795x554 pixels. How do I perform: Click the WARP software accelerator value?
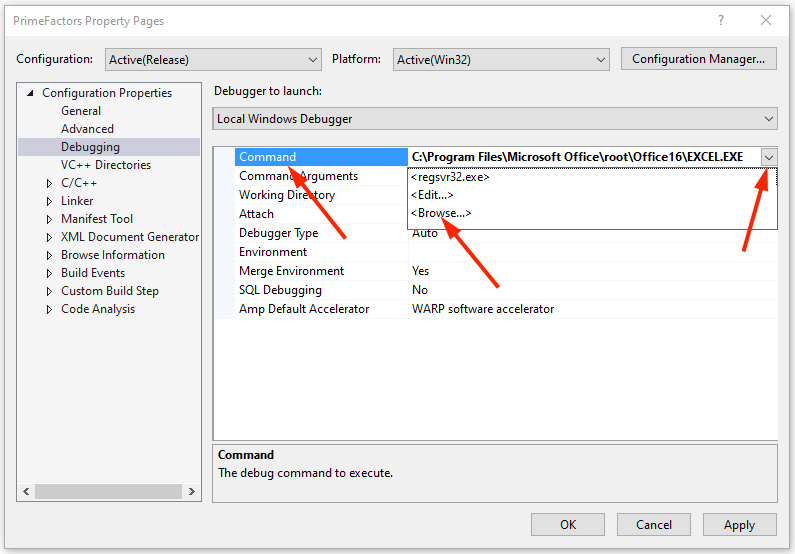point(483,309)
